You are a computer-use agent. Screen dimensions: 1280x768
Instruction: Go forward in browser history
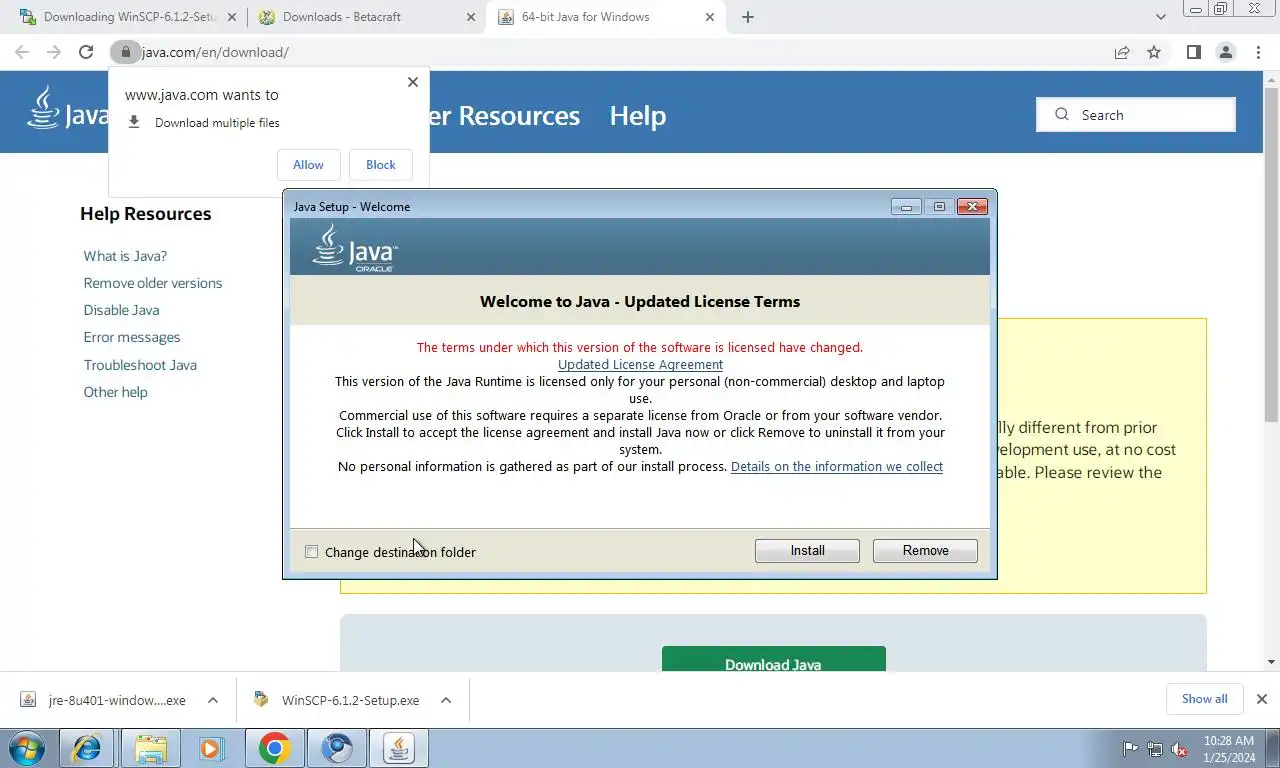[54, 52]
